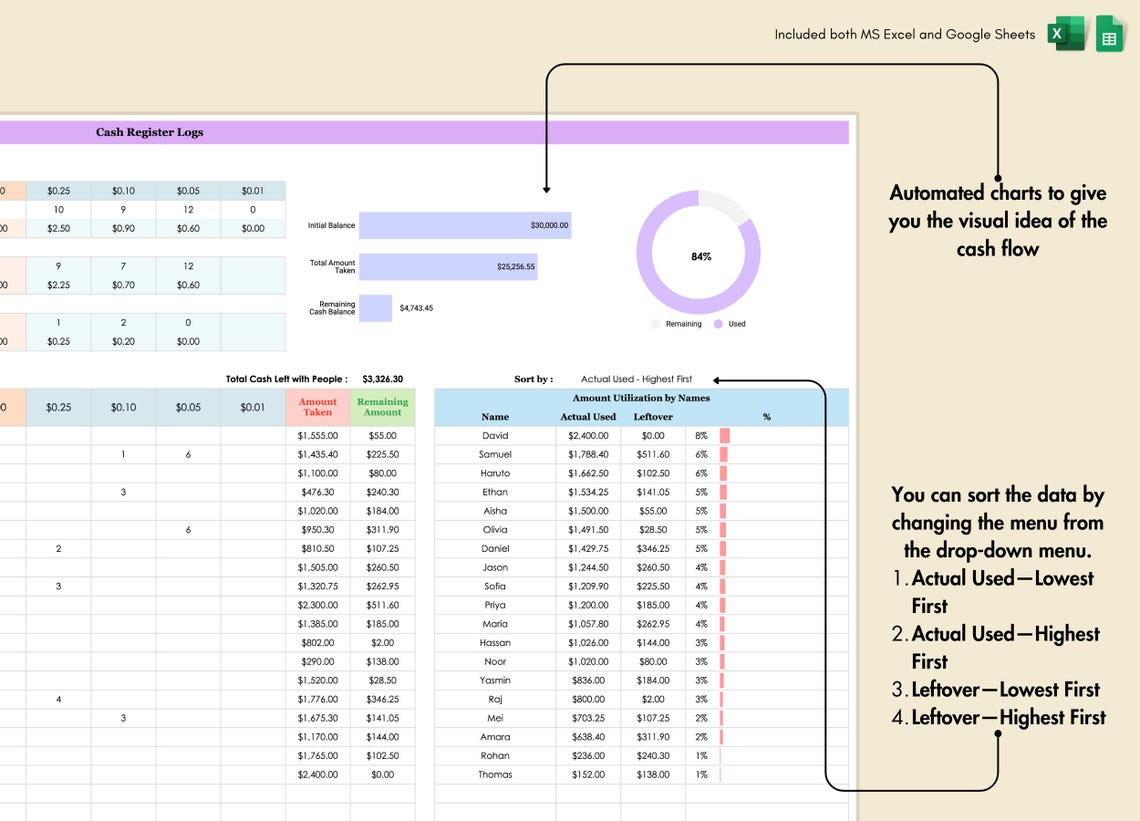Select the donut chart showing 84%
The image size is (1140, 821).
(x=699, y=255)
